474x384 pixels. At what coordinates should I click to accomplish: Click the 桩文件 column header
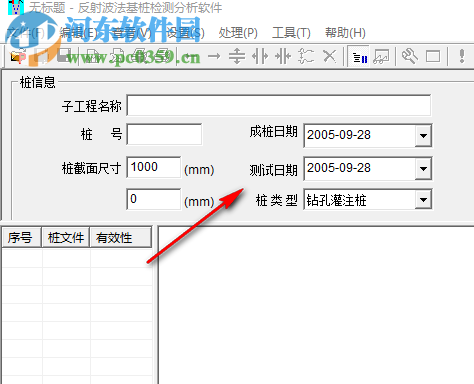tap(65, 237)
